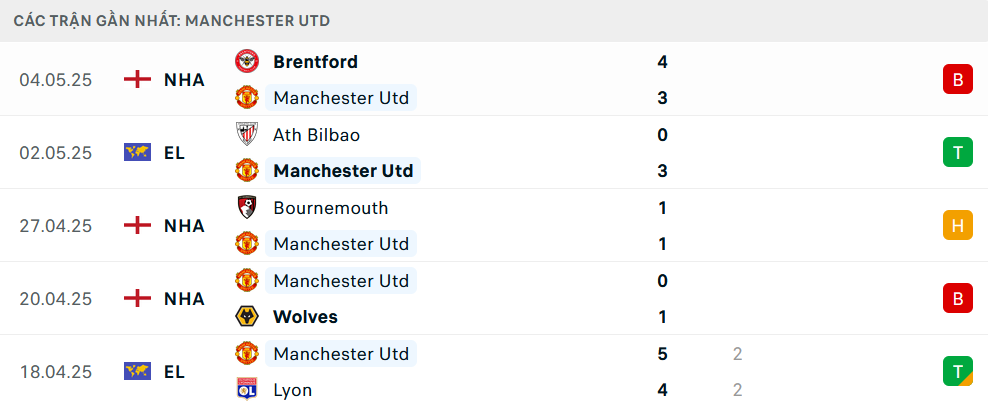The image size is (988, 403).
Task: Click the header Các trận gần nhất: Manchester Utd
Action: coord(172,21)
